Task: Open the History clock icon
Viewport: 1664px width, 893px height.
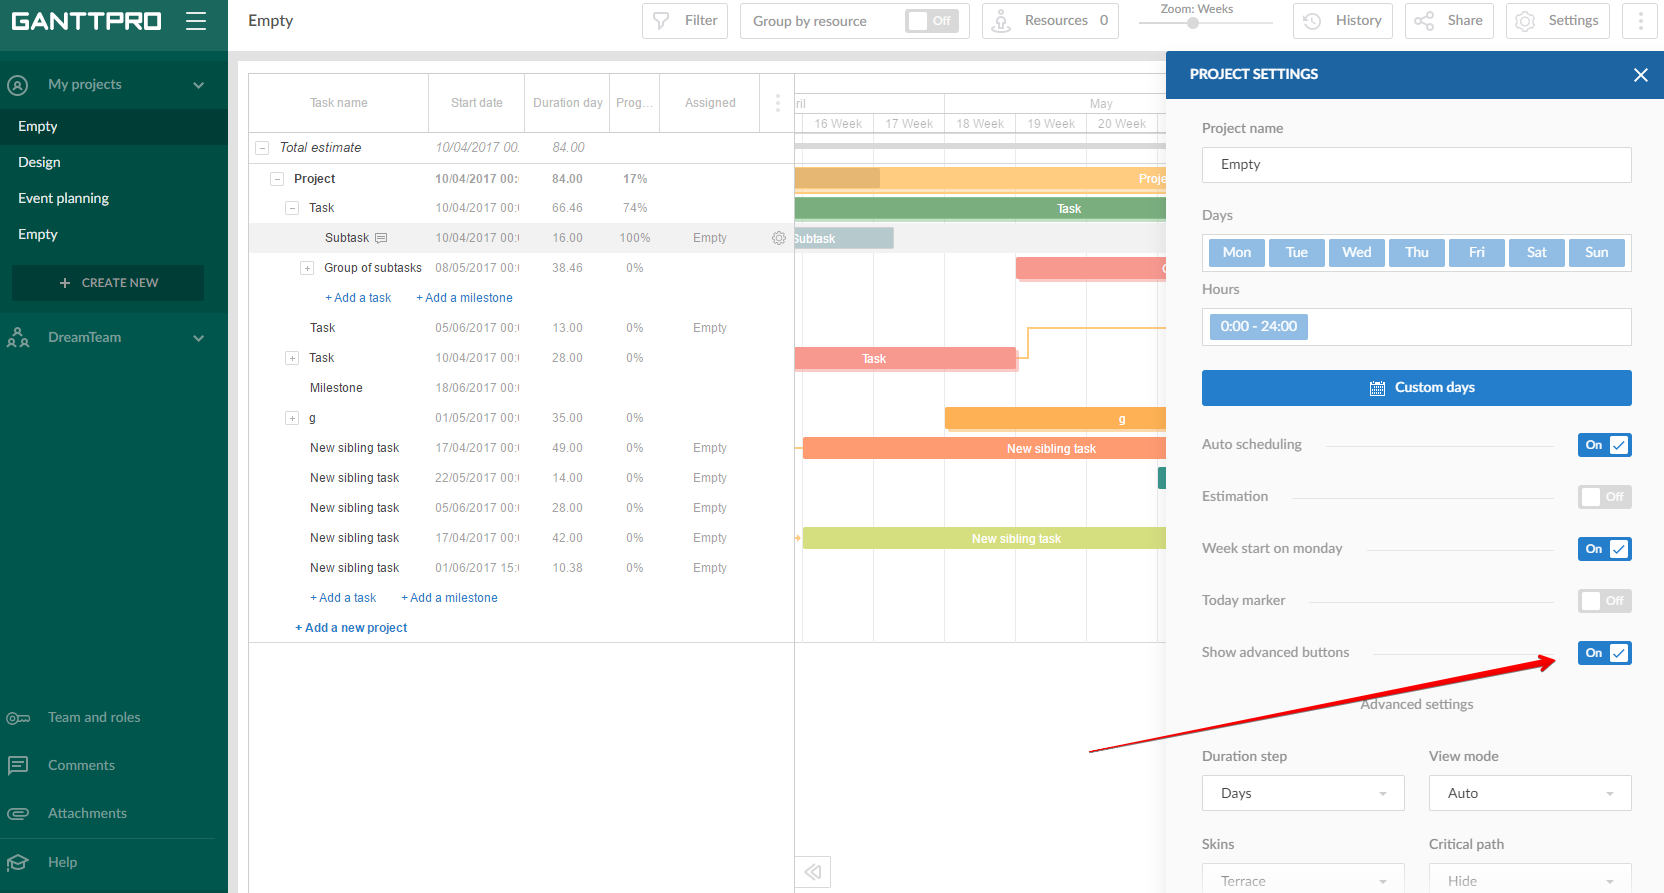Action: 1313,21
